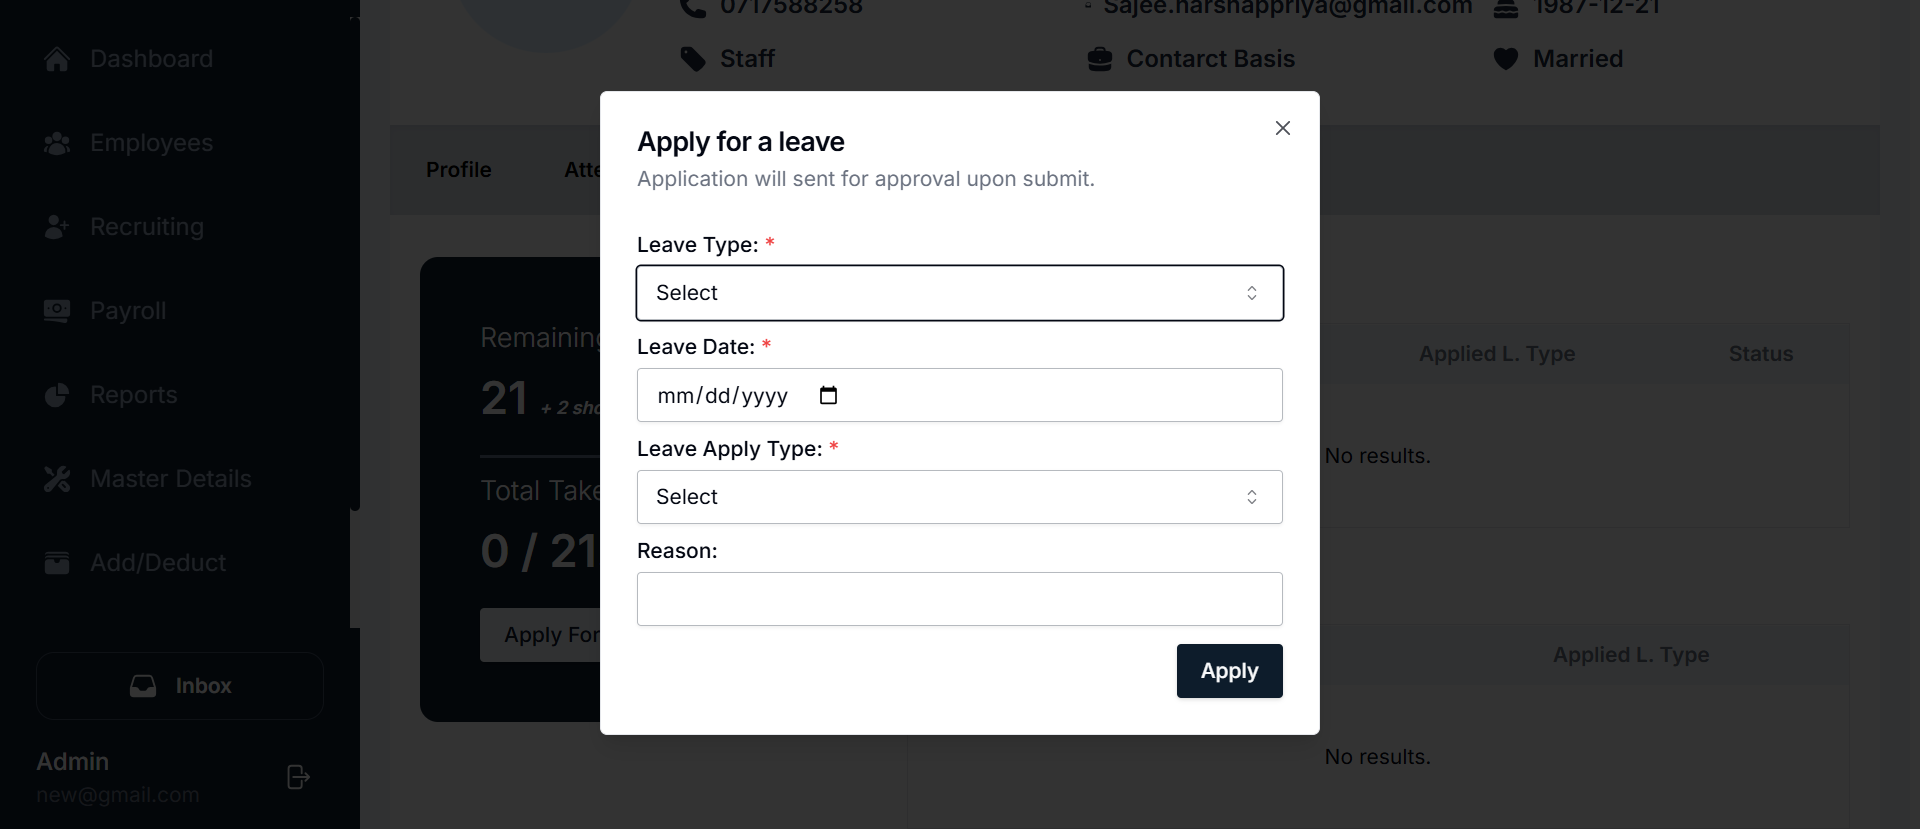Click inside the Reason text field
Screen dimensions: 1920x829
[959, 599]
